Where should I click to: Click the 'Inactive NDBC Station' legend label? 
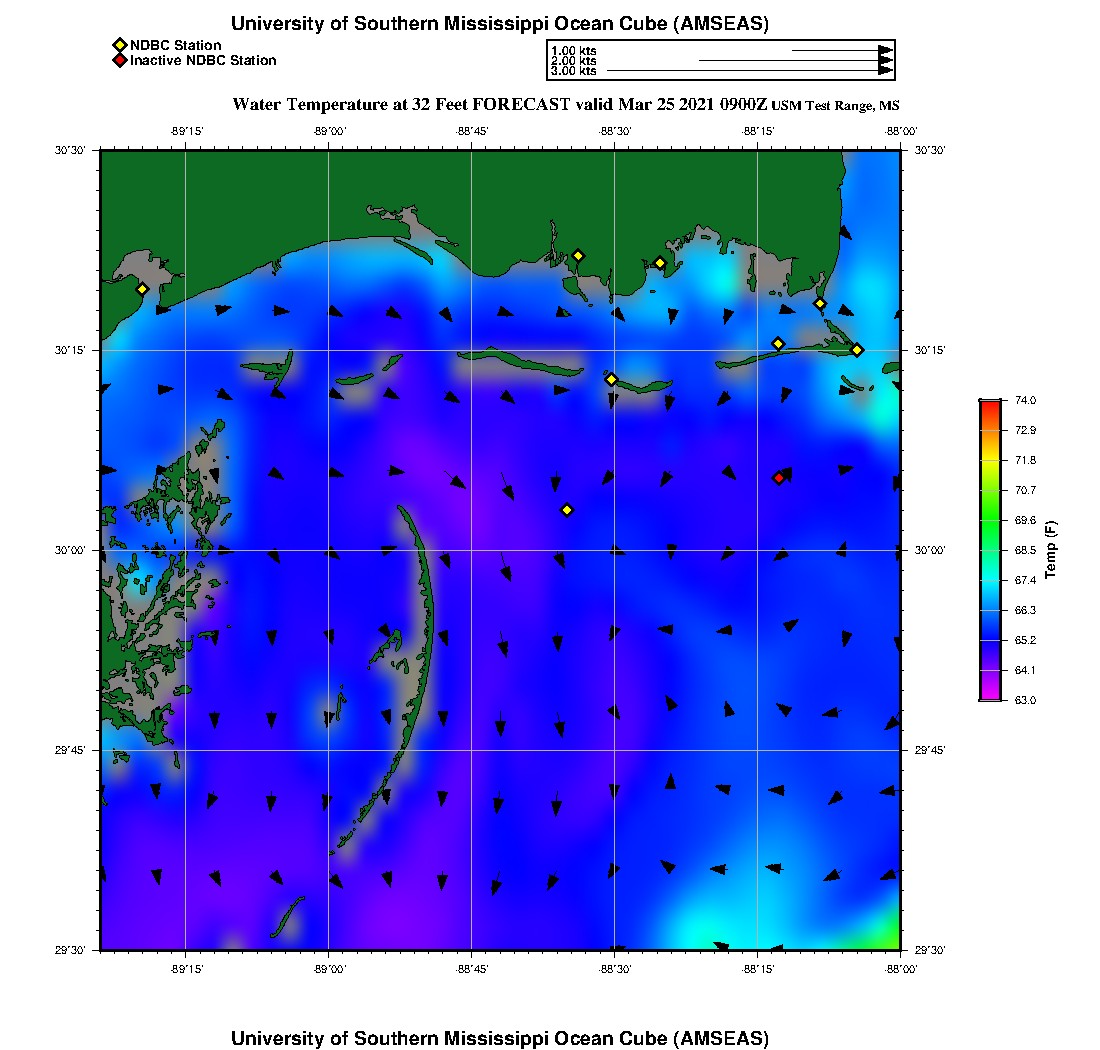[203, 60]
